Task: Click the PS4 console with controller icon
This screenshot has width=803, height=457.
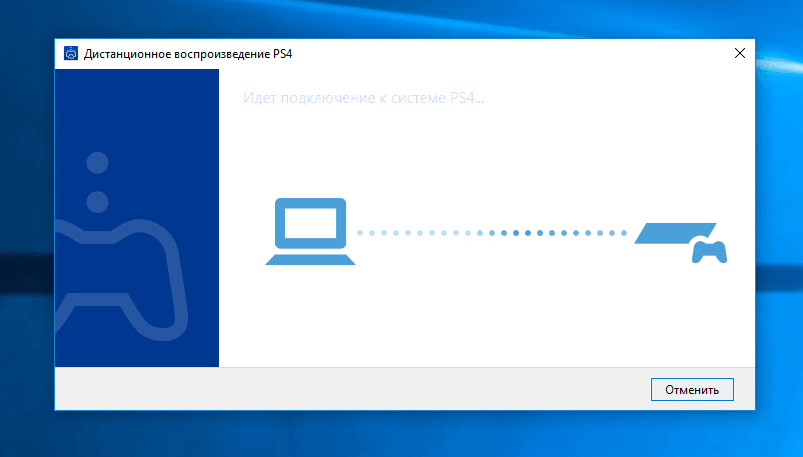Action: (x=681, y=243)
